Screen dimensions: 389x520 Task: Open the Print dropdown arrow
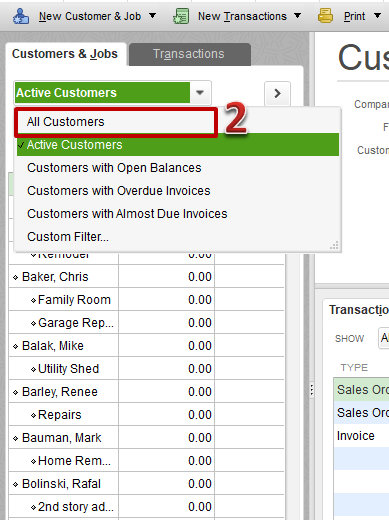tap(377, 16)
